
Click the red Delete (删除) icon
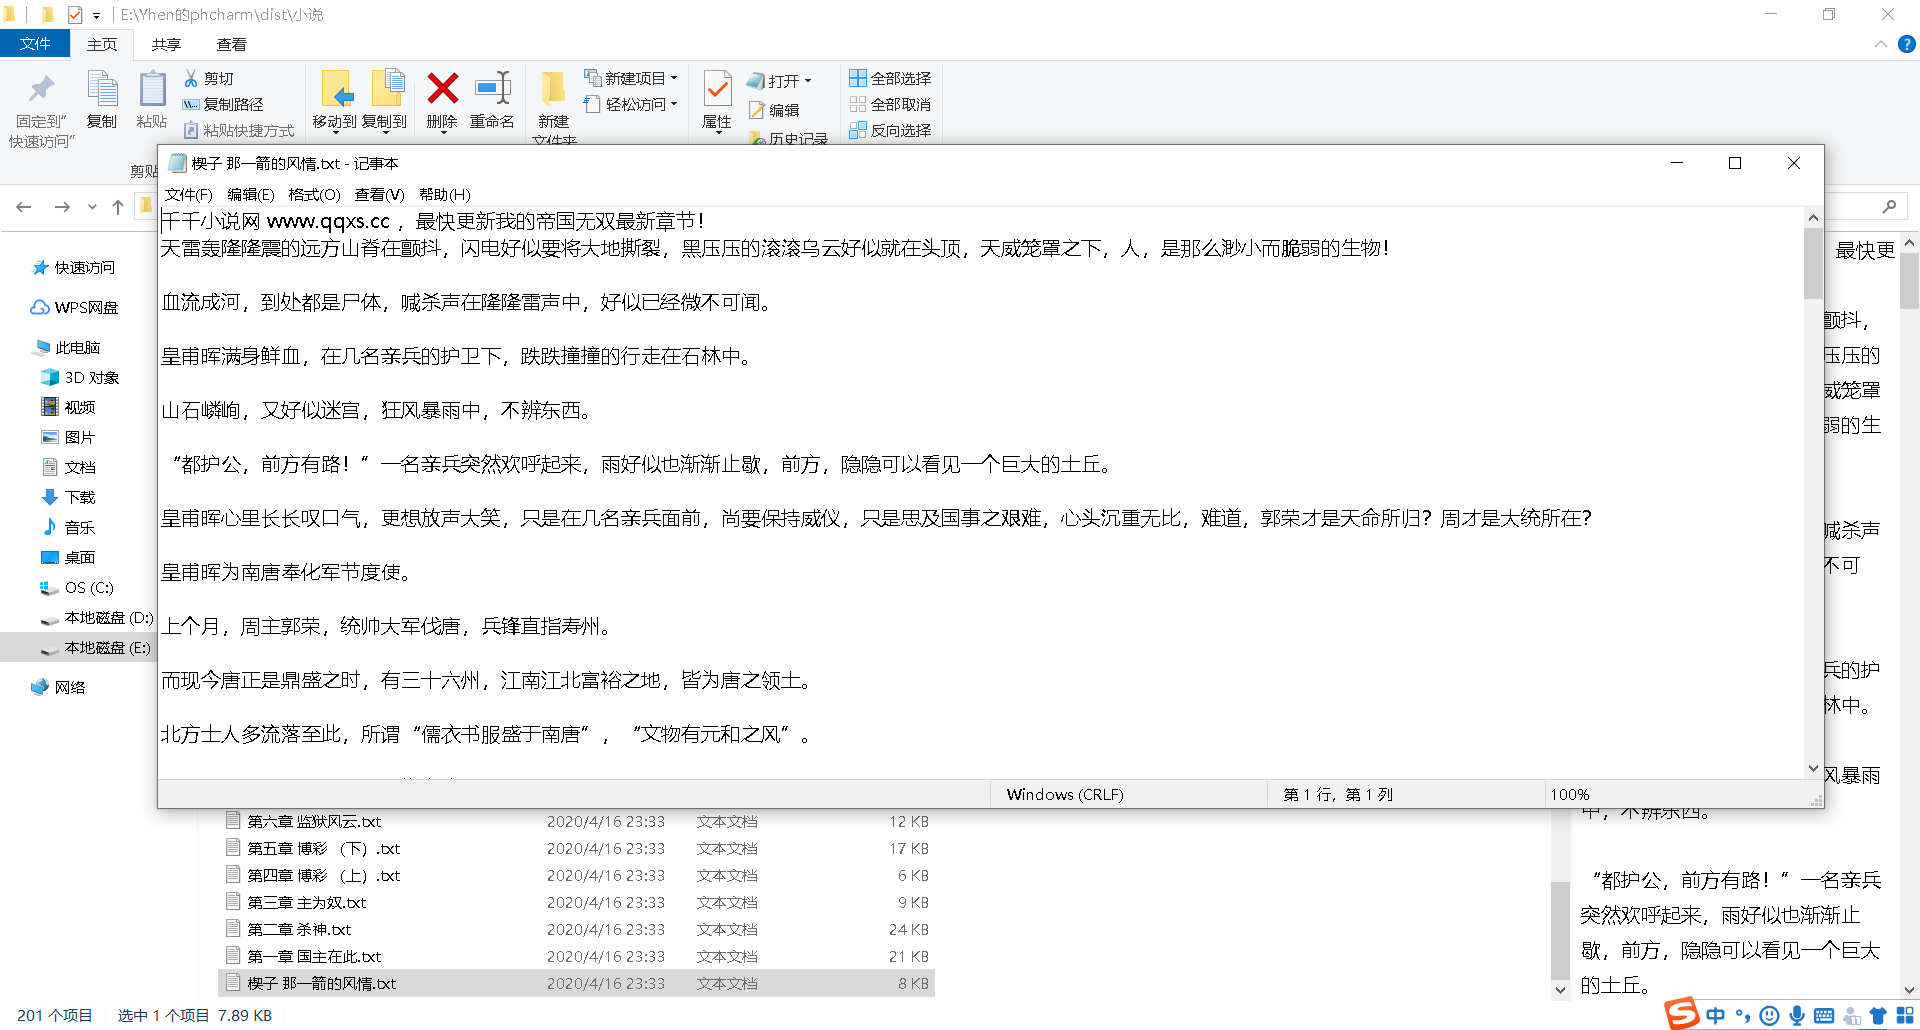coord(442,89)
